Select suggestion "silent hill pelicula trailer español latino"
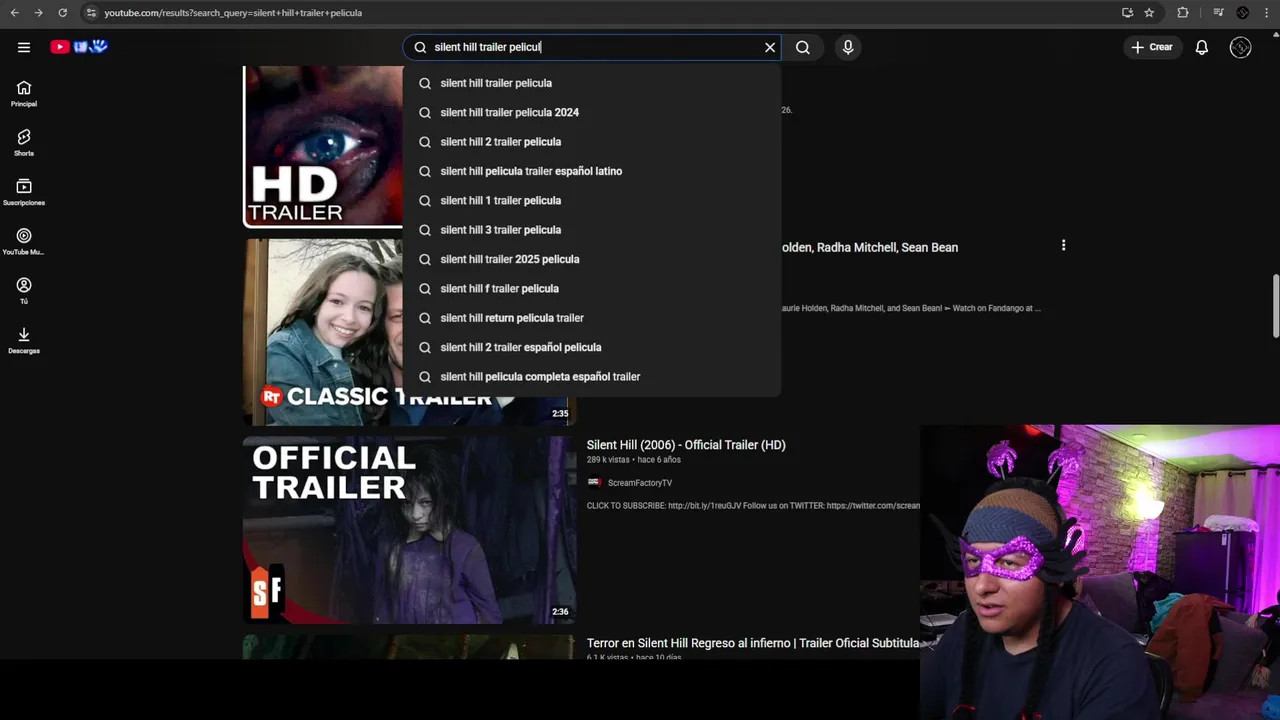1280x720 pixels. click(x=592, y=171)
